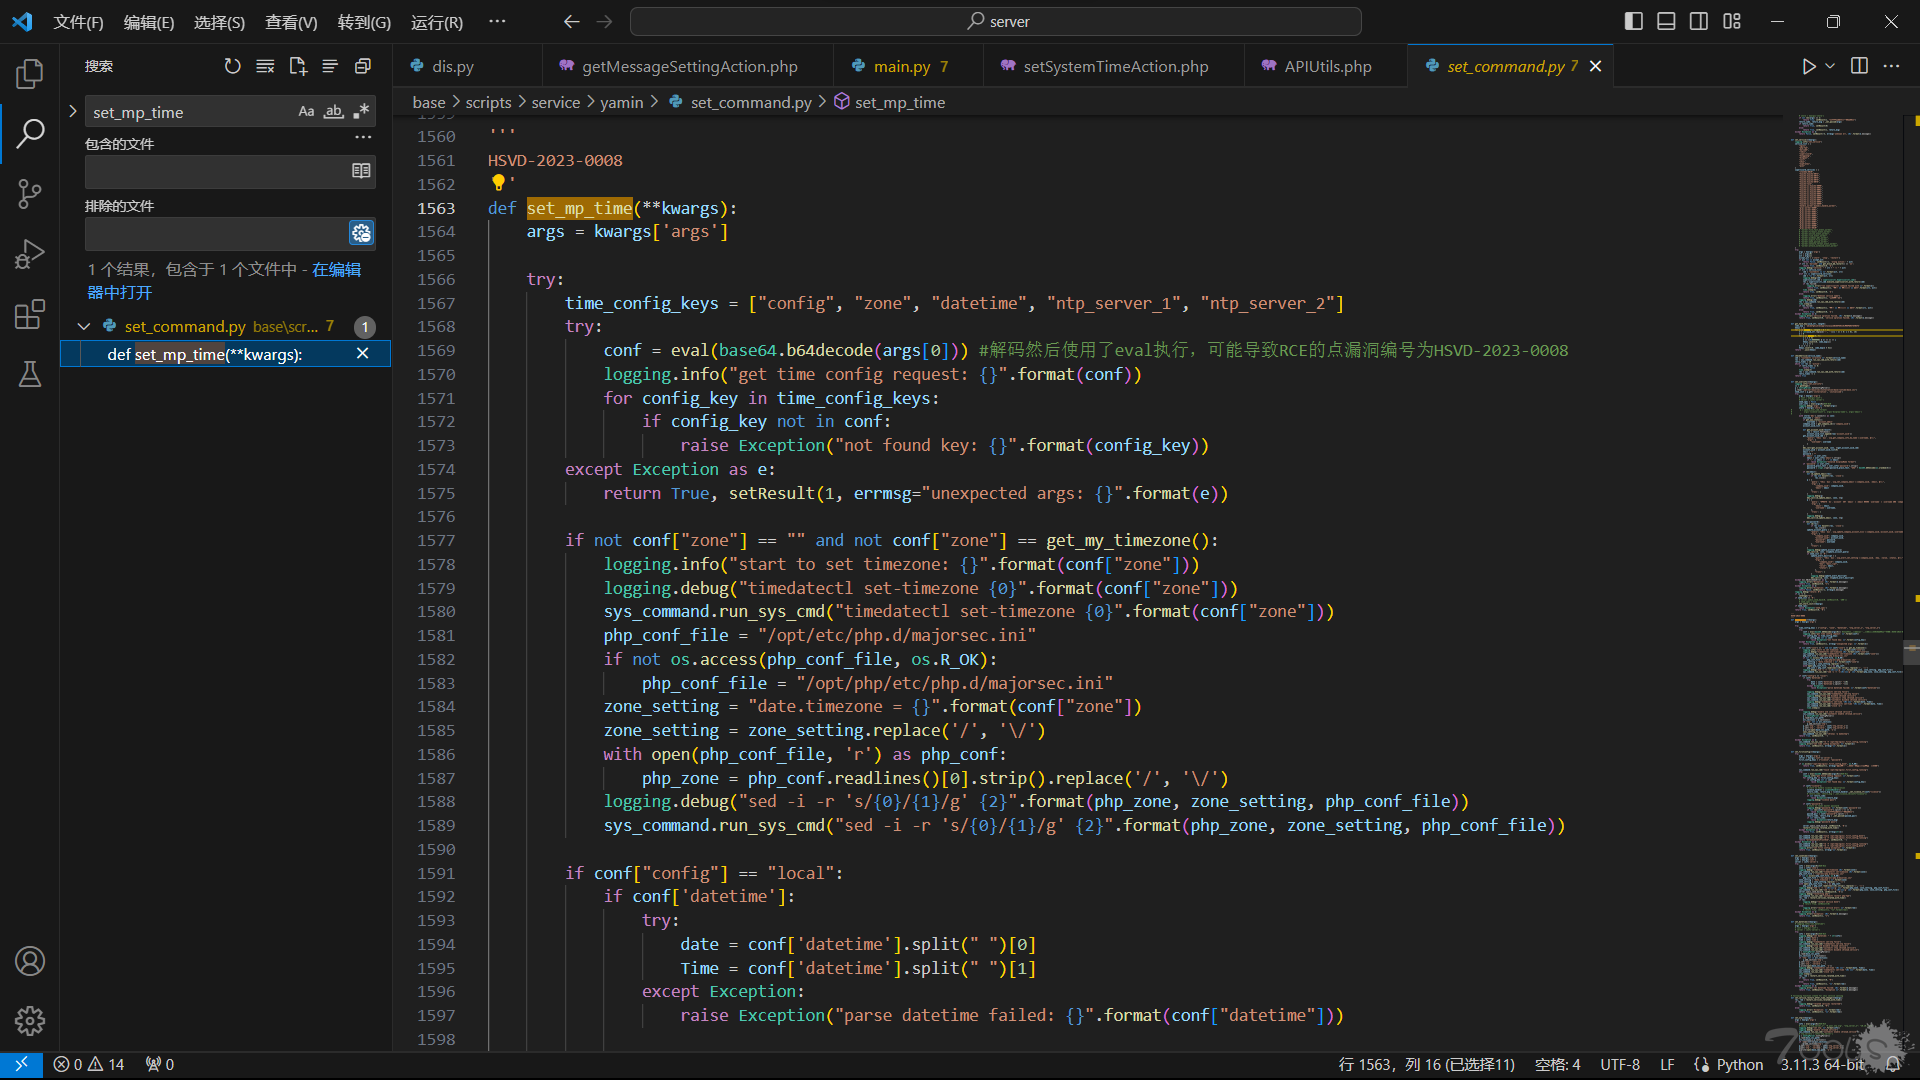Open Source Control view

(x=30, y=193)
